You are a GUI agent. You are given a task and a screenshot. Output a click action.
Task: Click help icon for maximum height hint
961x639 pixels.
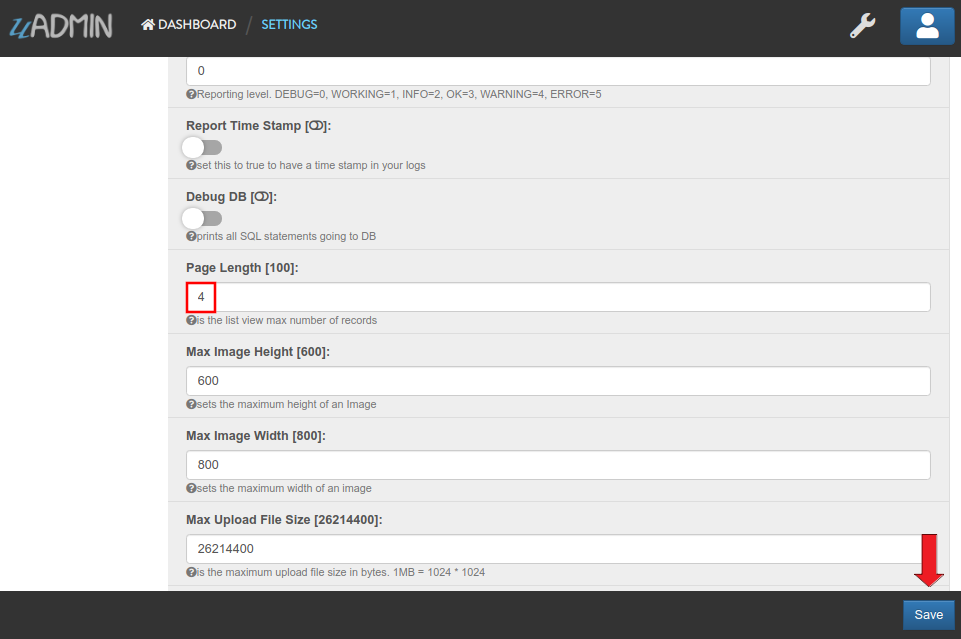191,404
